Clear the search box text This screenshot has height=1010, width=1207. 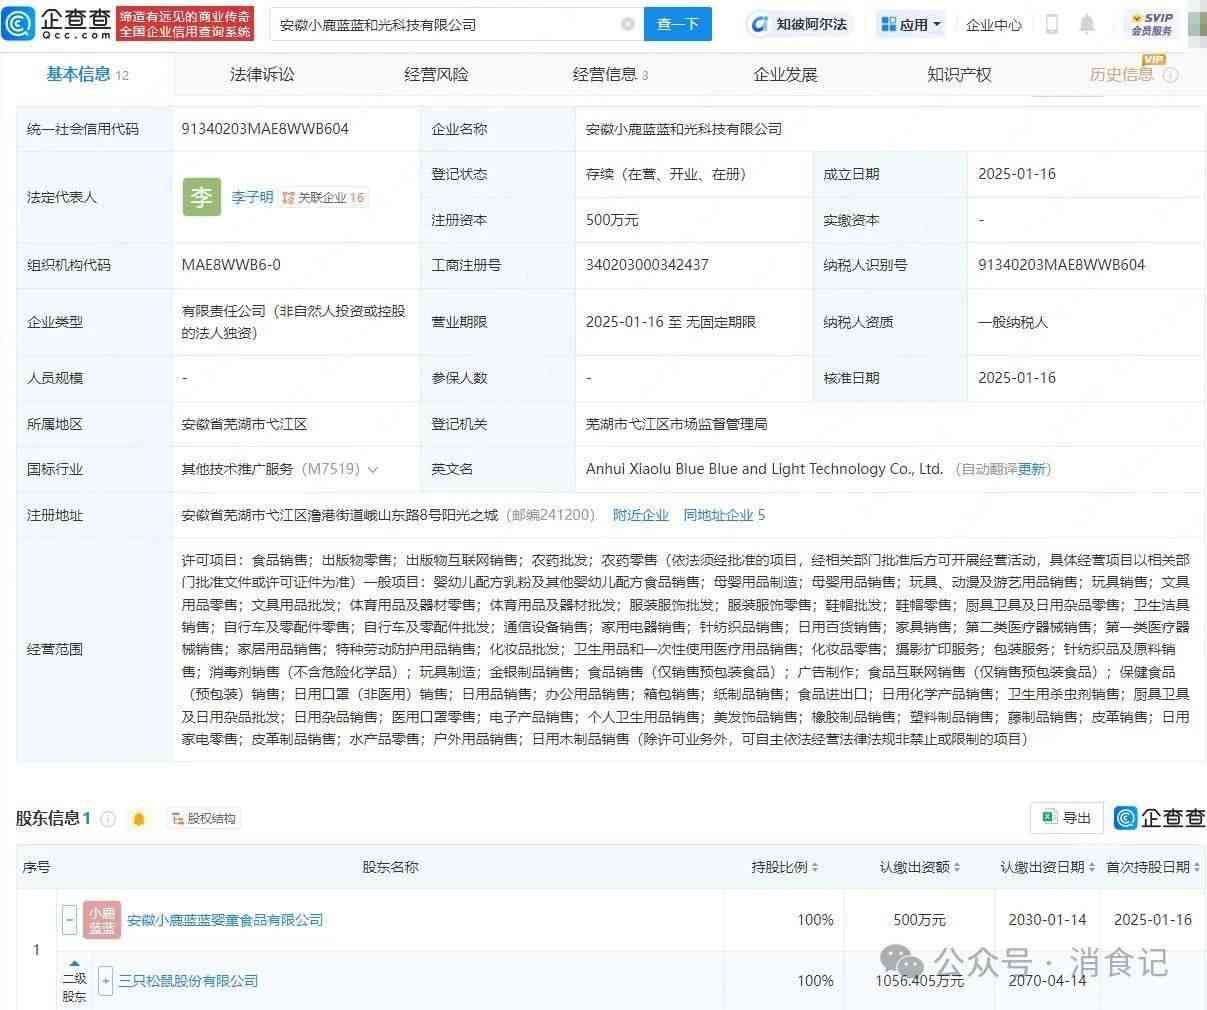click(x=627, y=24)
